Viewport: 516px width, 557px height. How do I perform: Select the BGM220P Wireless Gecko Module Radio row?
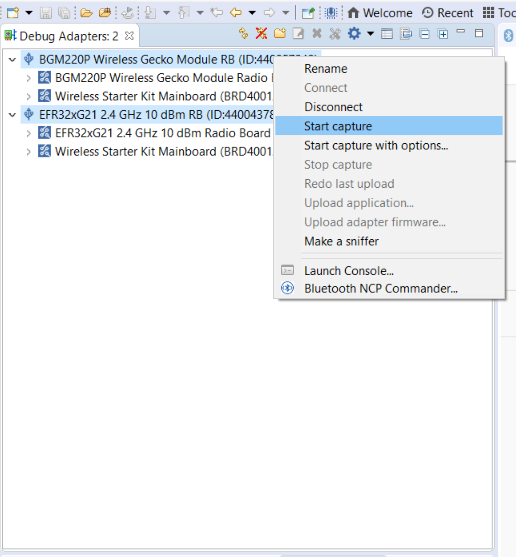tap(155, 78)
